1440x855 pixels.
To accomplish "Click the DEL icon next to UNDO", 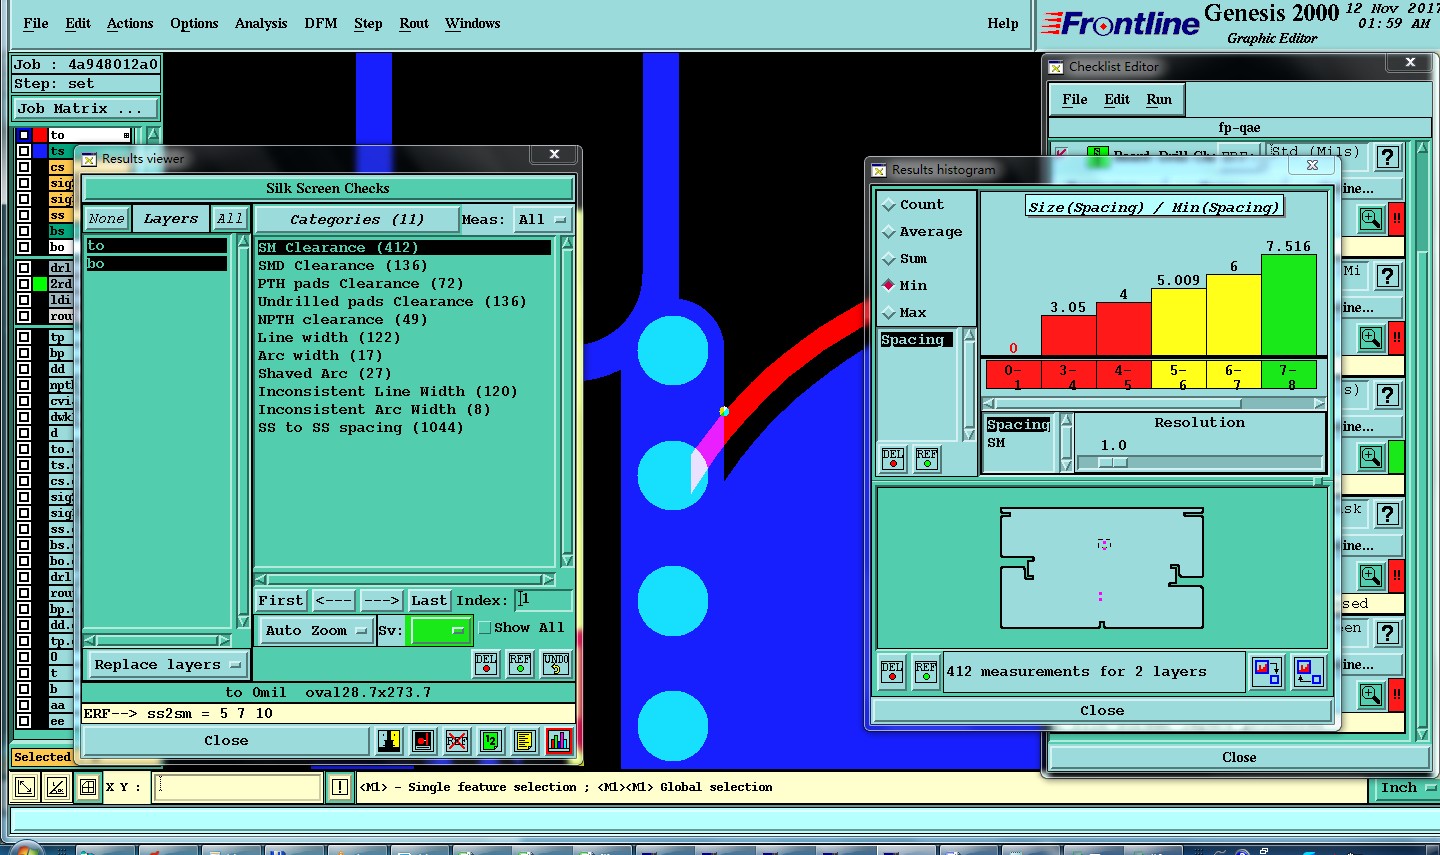I will click(486, 664).
